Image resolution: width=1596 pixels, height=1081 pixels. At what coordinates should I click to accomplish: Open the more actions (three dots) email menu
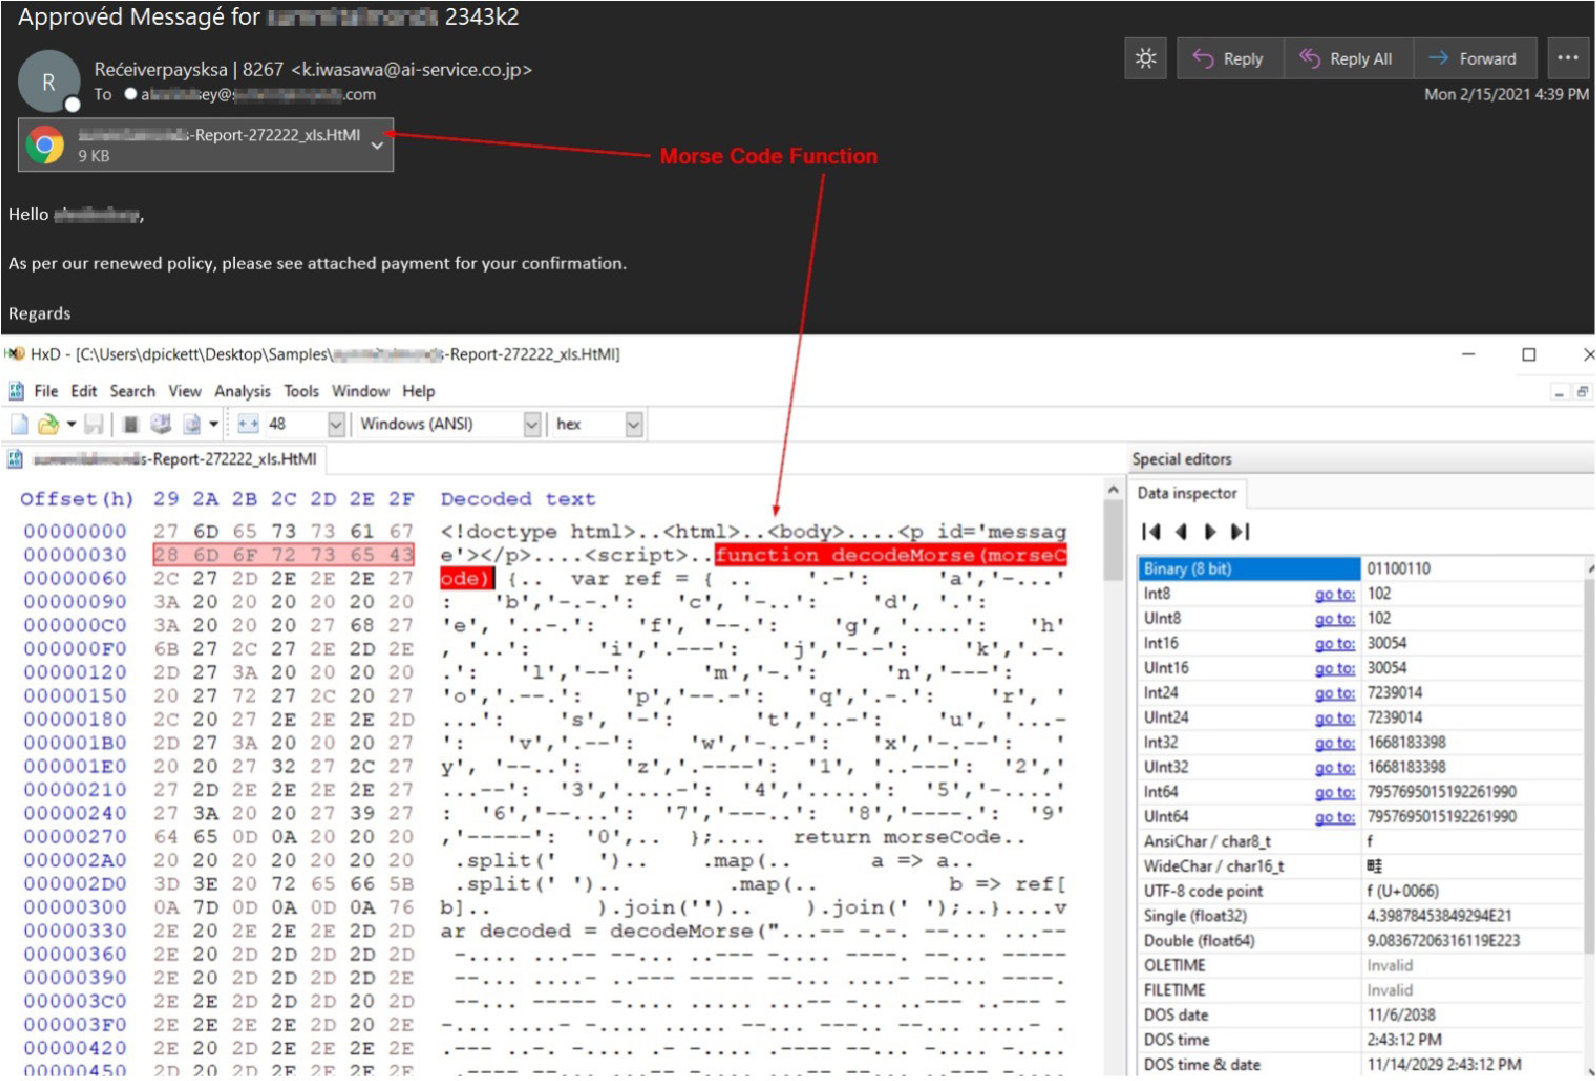1567,58
